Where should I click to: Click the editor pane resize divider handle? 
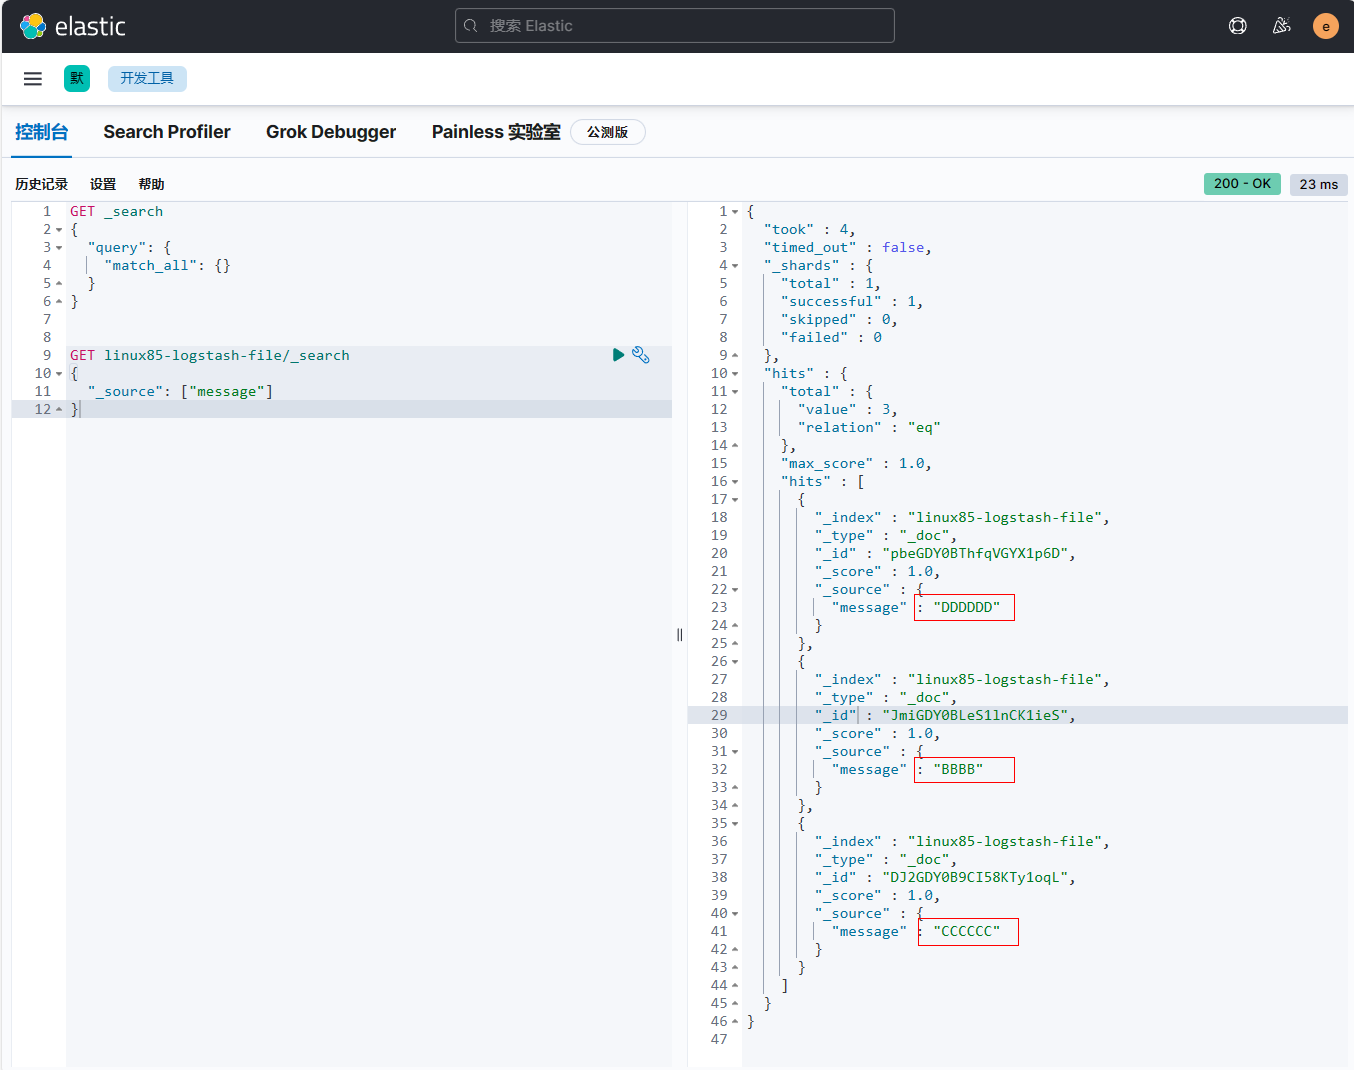coord(680,635)
